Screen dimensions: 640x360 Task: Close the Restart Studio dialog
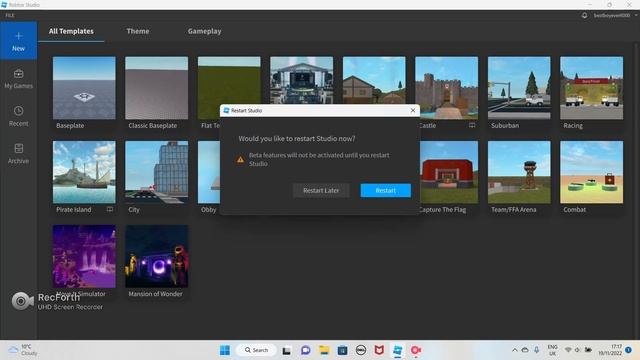413,110
